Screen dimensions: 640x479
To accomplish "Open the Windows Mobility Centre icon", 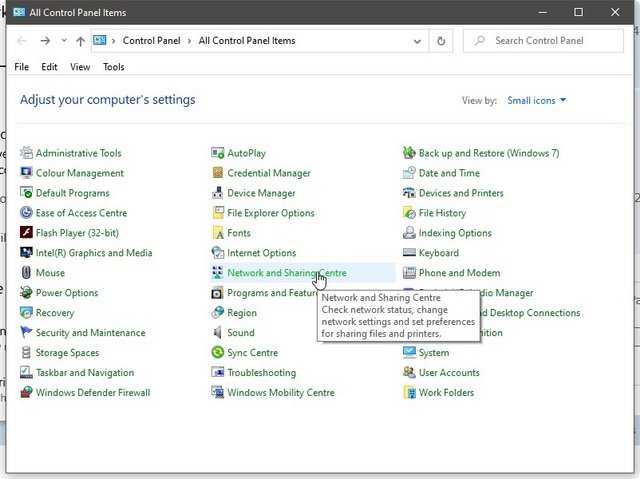I will click(218, 393).
